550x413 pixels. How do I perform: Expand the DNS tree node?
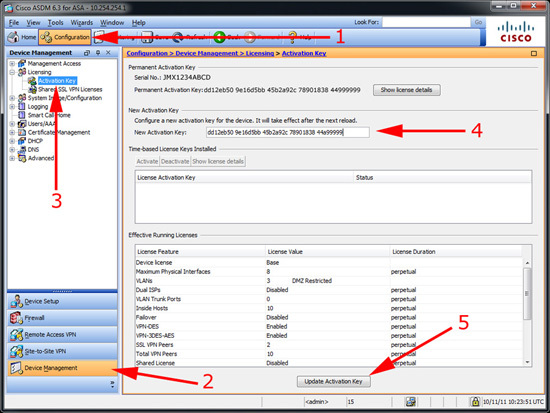[x=12, y=149]
